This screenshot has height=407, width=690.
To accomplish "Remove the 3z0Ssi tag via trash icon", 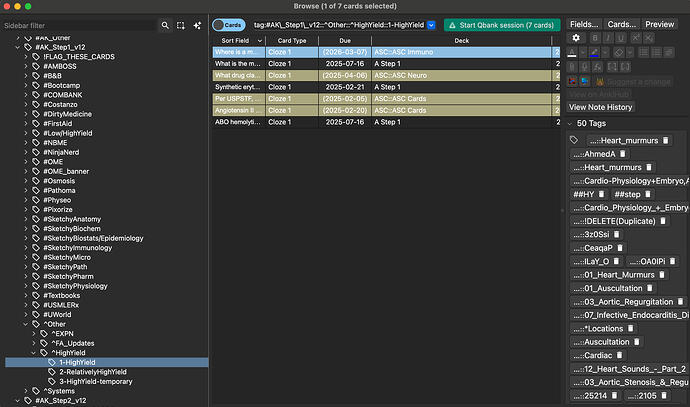I will tap(617, 235).
